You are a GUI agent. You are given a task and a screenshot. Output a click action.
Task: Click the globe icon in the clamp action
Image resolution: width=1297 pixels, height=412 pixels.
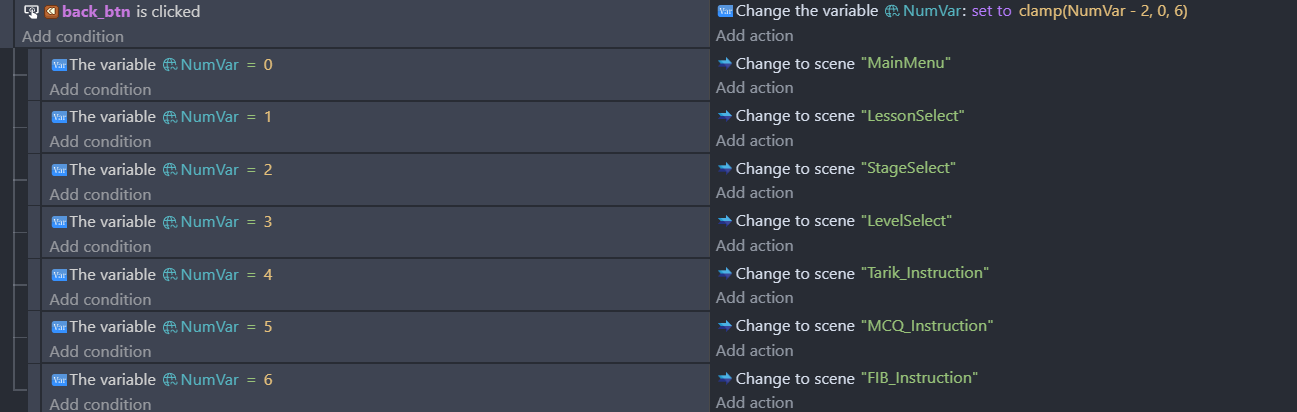click(x=892, y=11)
